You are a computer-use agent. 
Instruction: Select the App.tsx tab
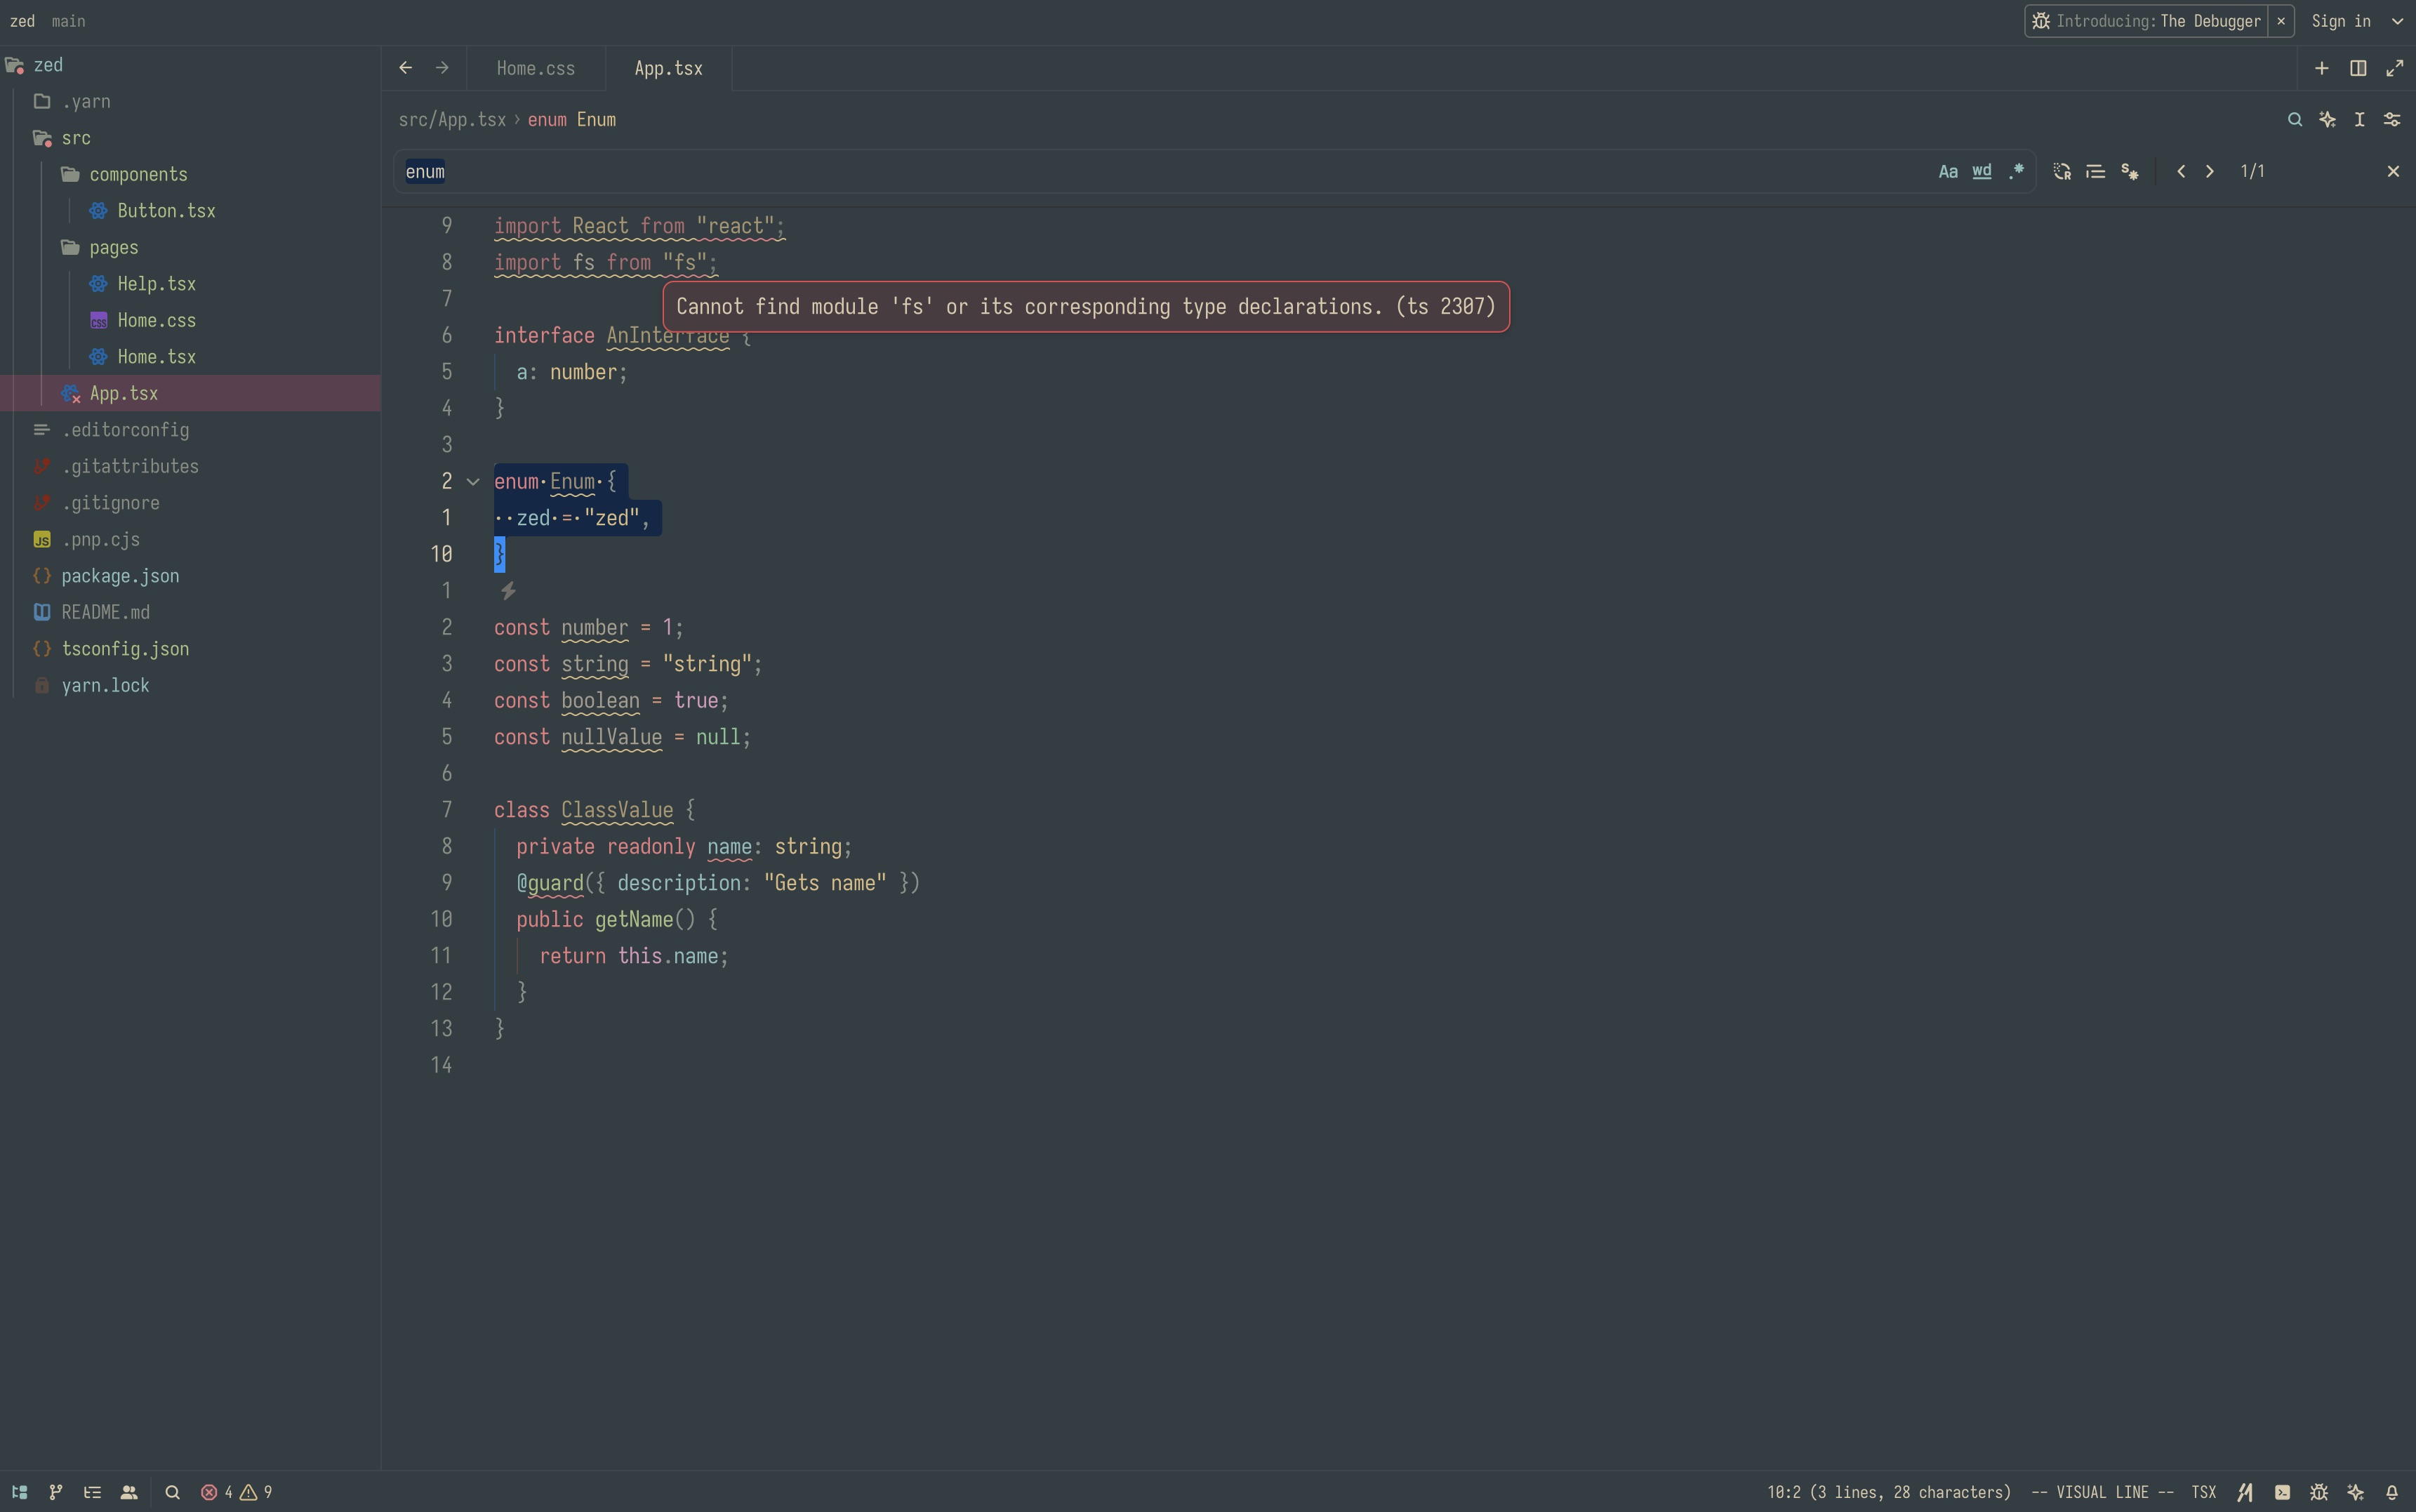point(668,68)
